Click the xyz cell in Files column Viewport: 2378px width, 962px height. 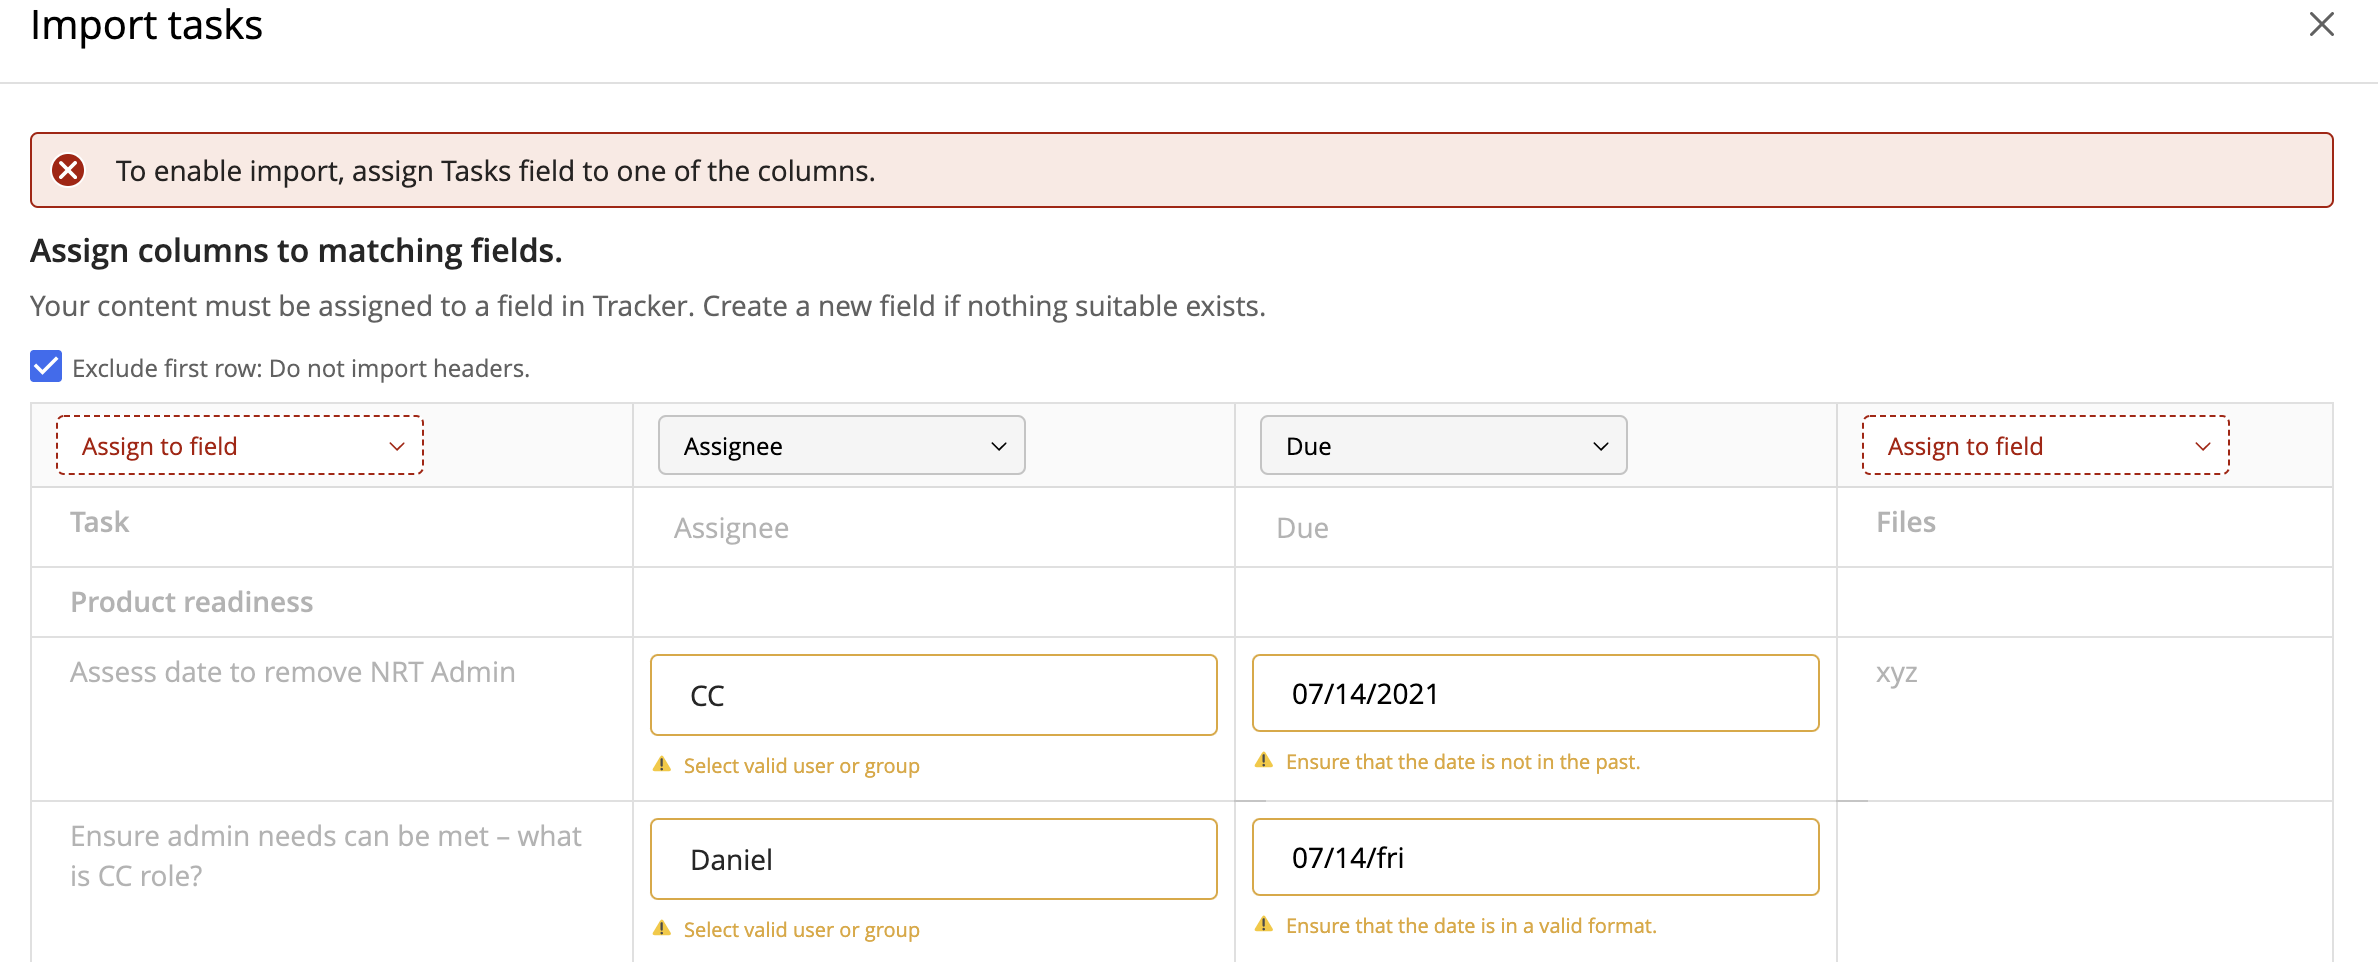coord(1896,672)
